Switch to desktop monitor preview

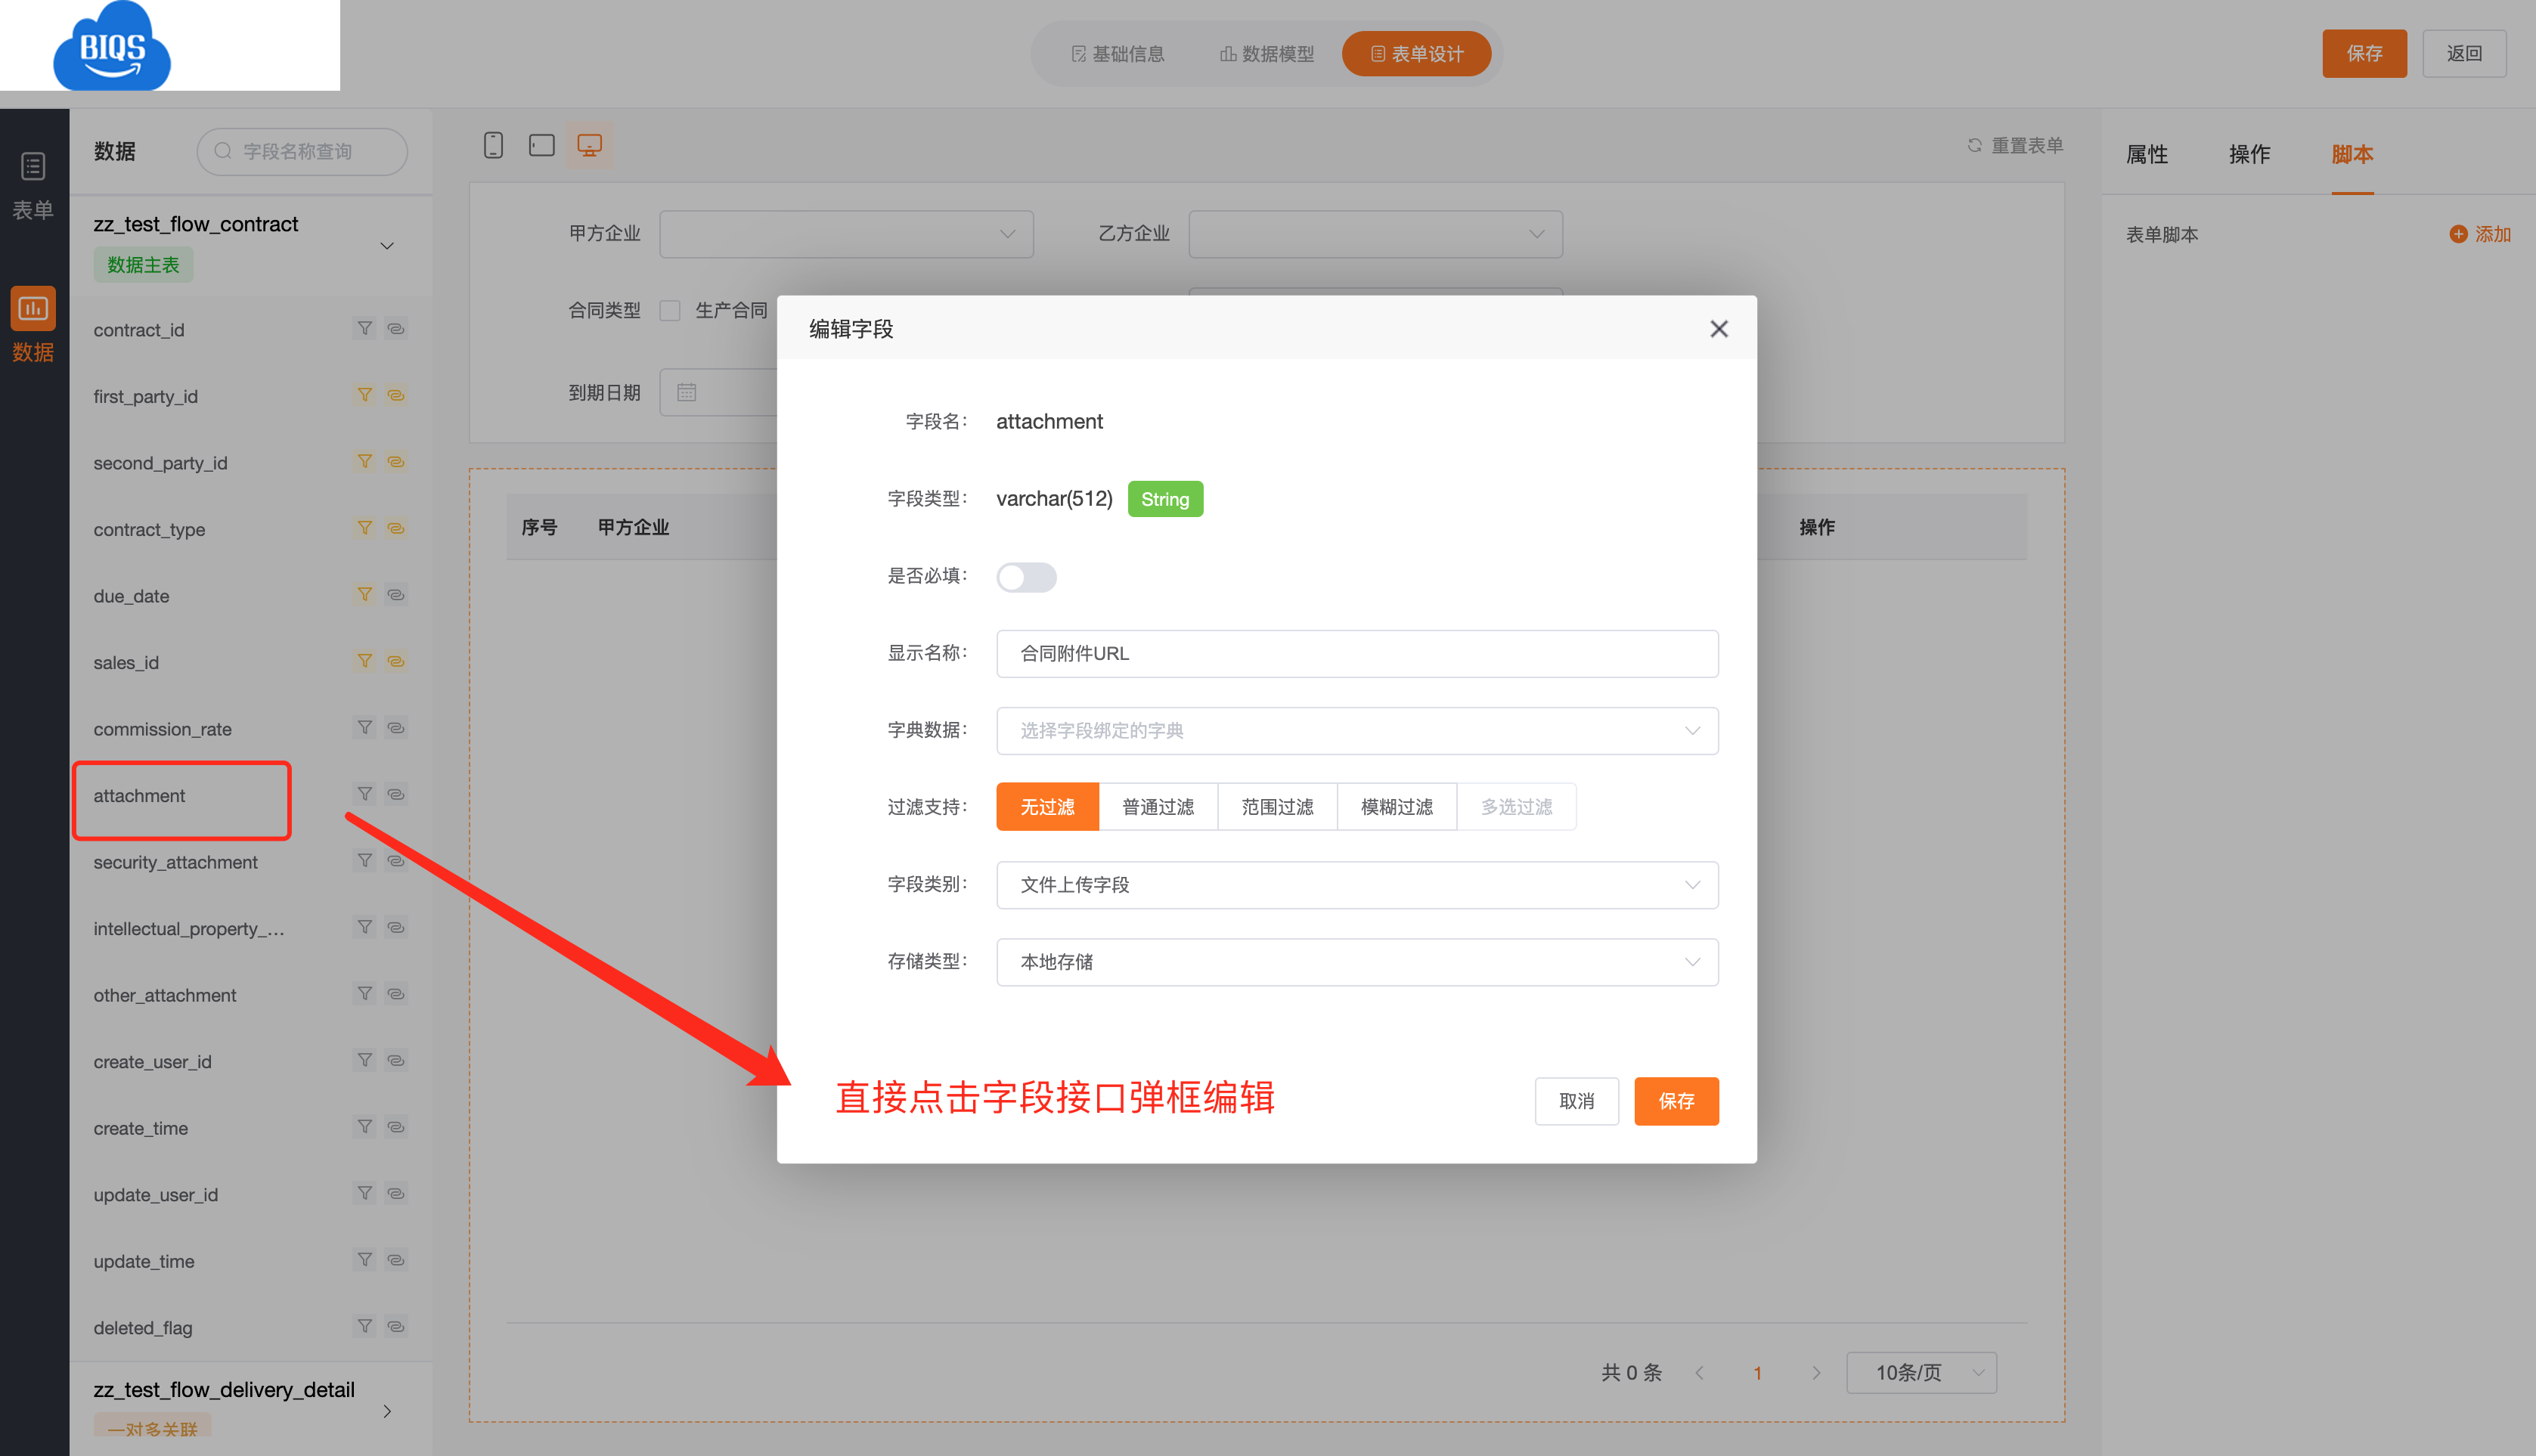(x=590, y=145)
